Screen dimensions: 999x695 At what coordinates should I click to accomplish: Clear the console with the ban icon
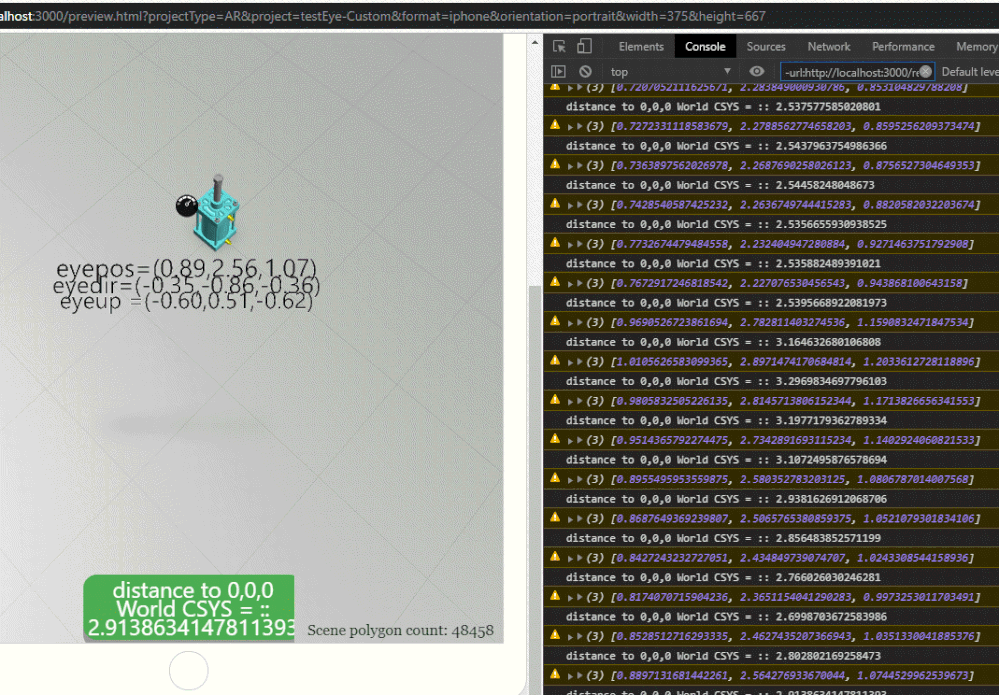(x=586, y=72)
